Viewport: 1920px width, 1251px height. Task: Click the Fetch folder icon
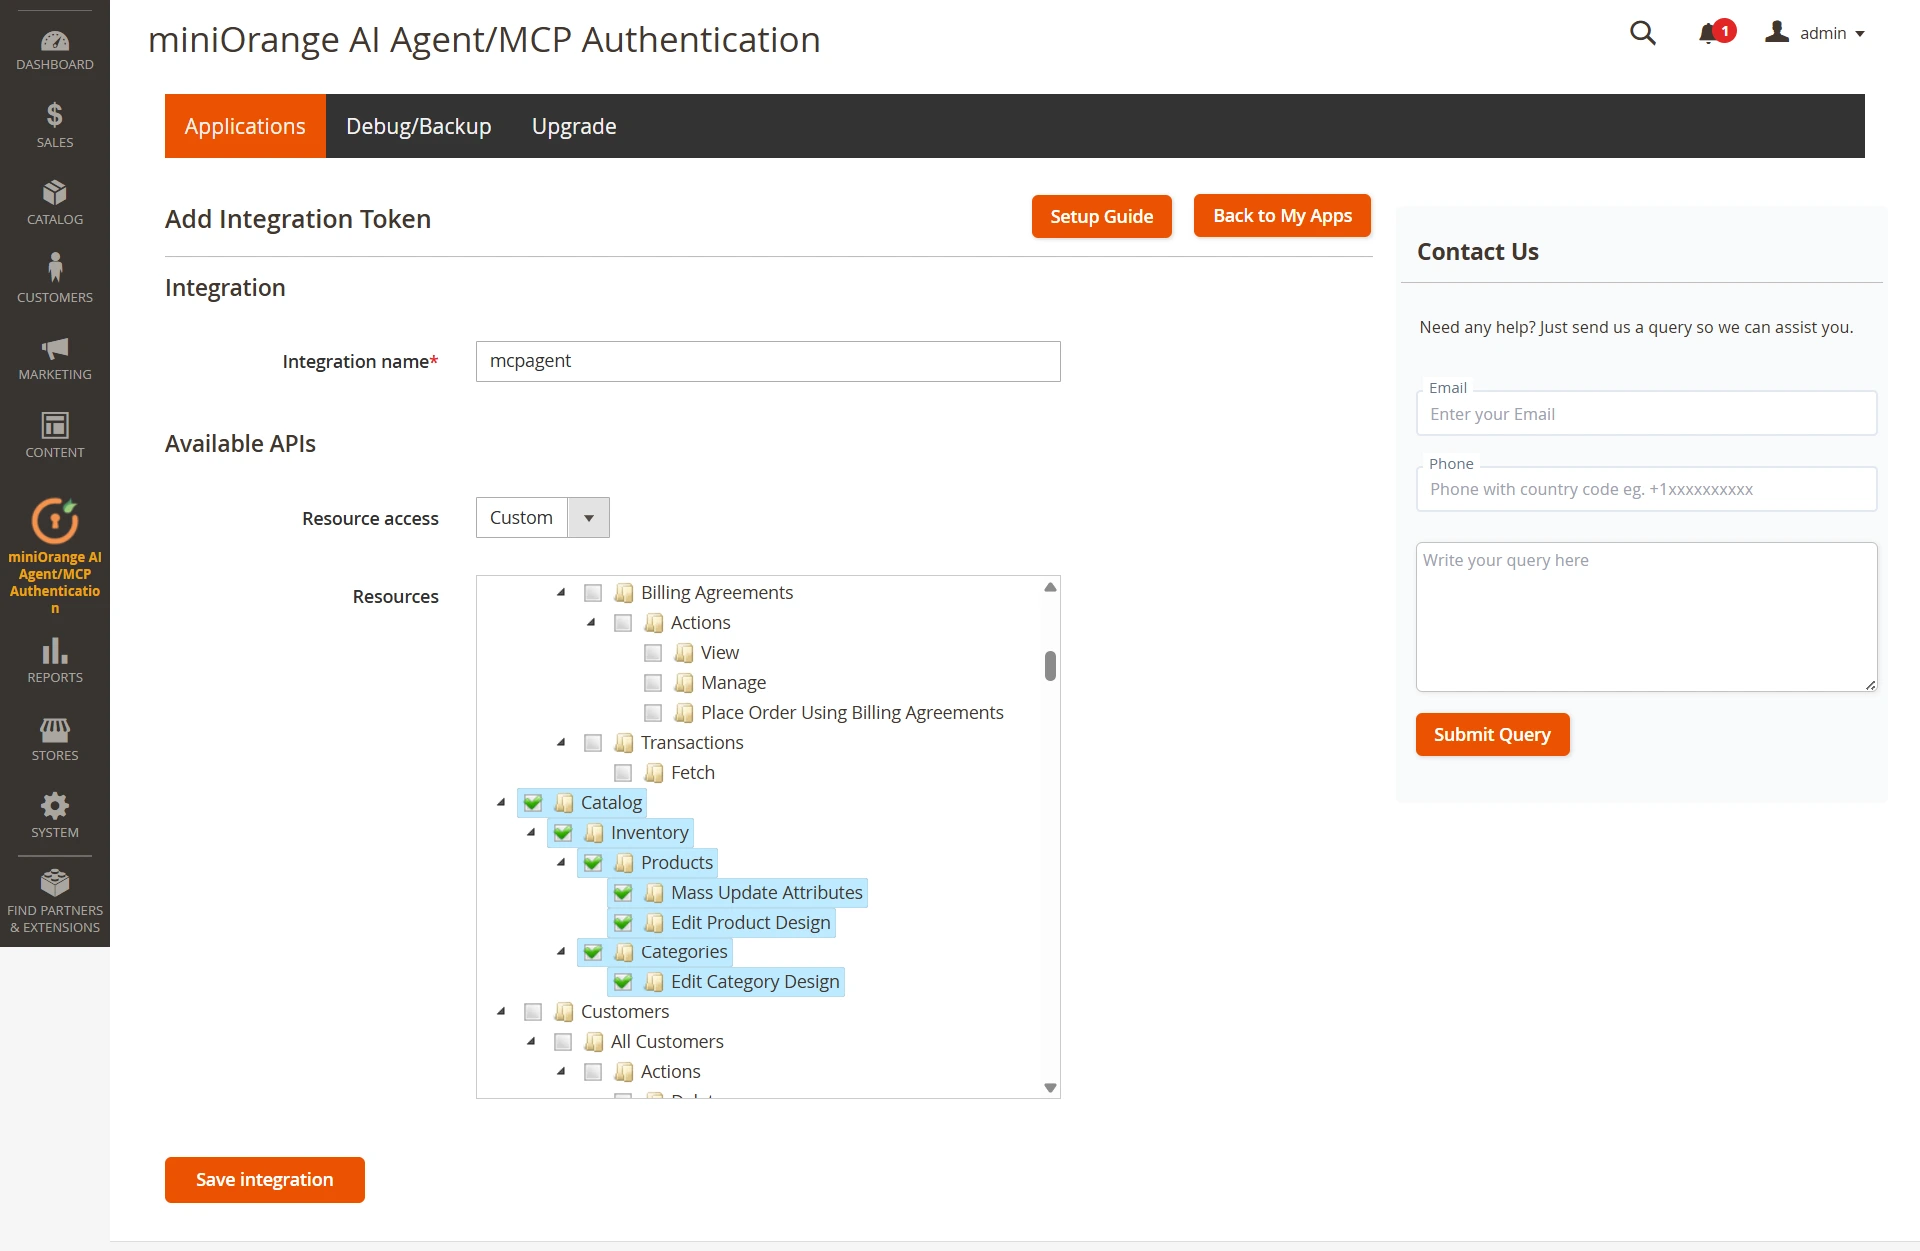pyautogui.click(x=654, y=773)
